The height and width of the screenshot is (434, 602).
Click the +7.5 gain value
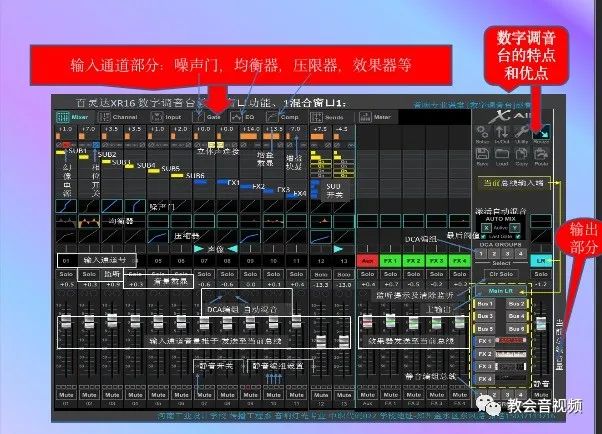pyautogui.click(x=319, y=129)
